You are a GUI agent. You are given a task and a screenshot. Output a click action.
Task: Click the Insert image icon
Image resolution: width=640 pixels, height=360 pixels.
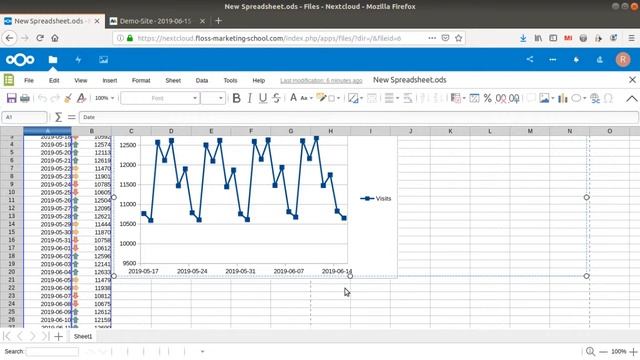544,98
